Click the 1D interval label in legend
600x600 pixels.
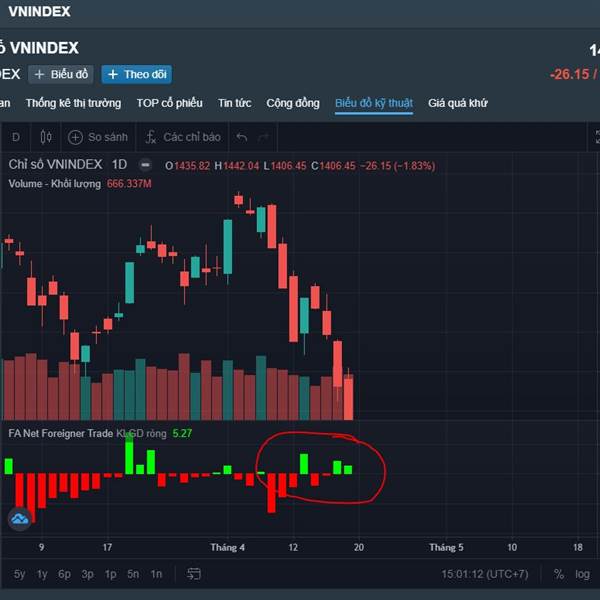tap(119, 165)
